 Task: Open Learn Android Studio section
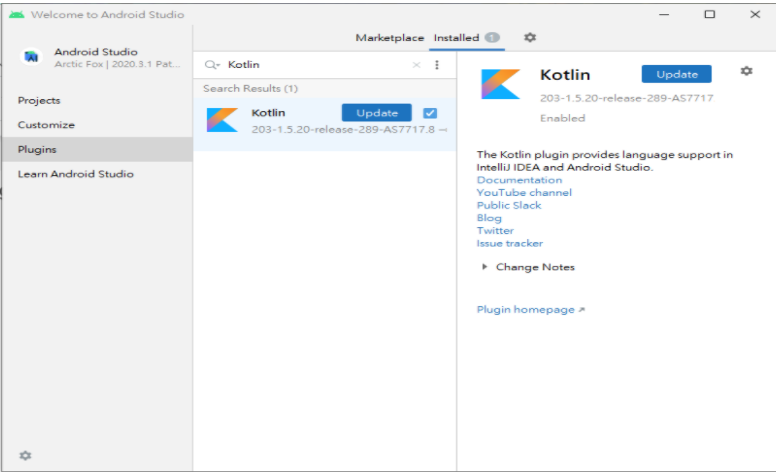[x=76, y=174]
